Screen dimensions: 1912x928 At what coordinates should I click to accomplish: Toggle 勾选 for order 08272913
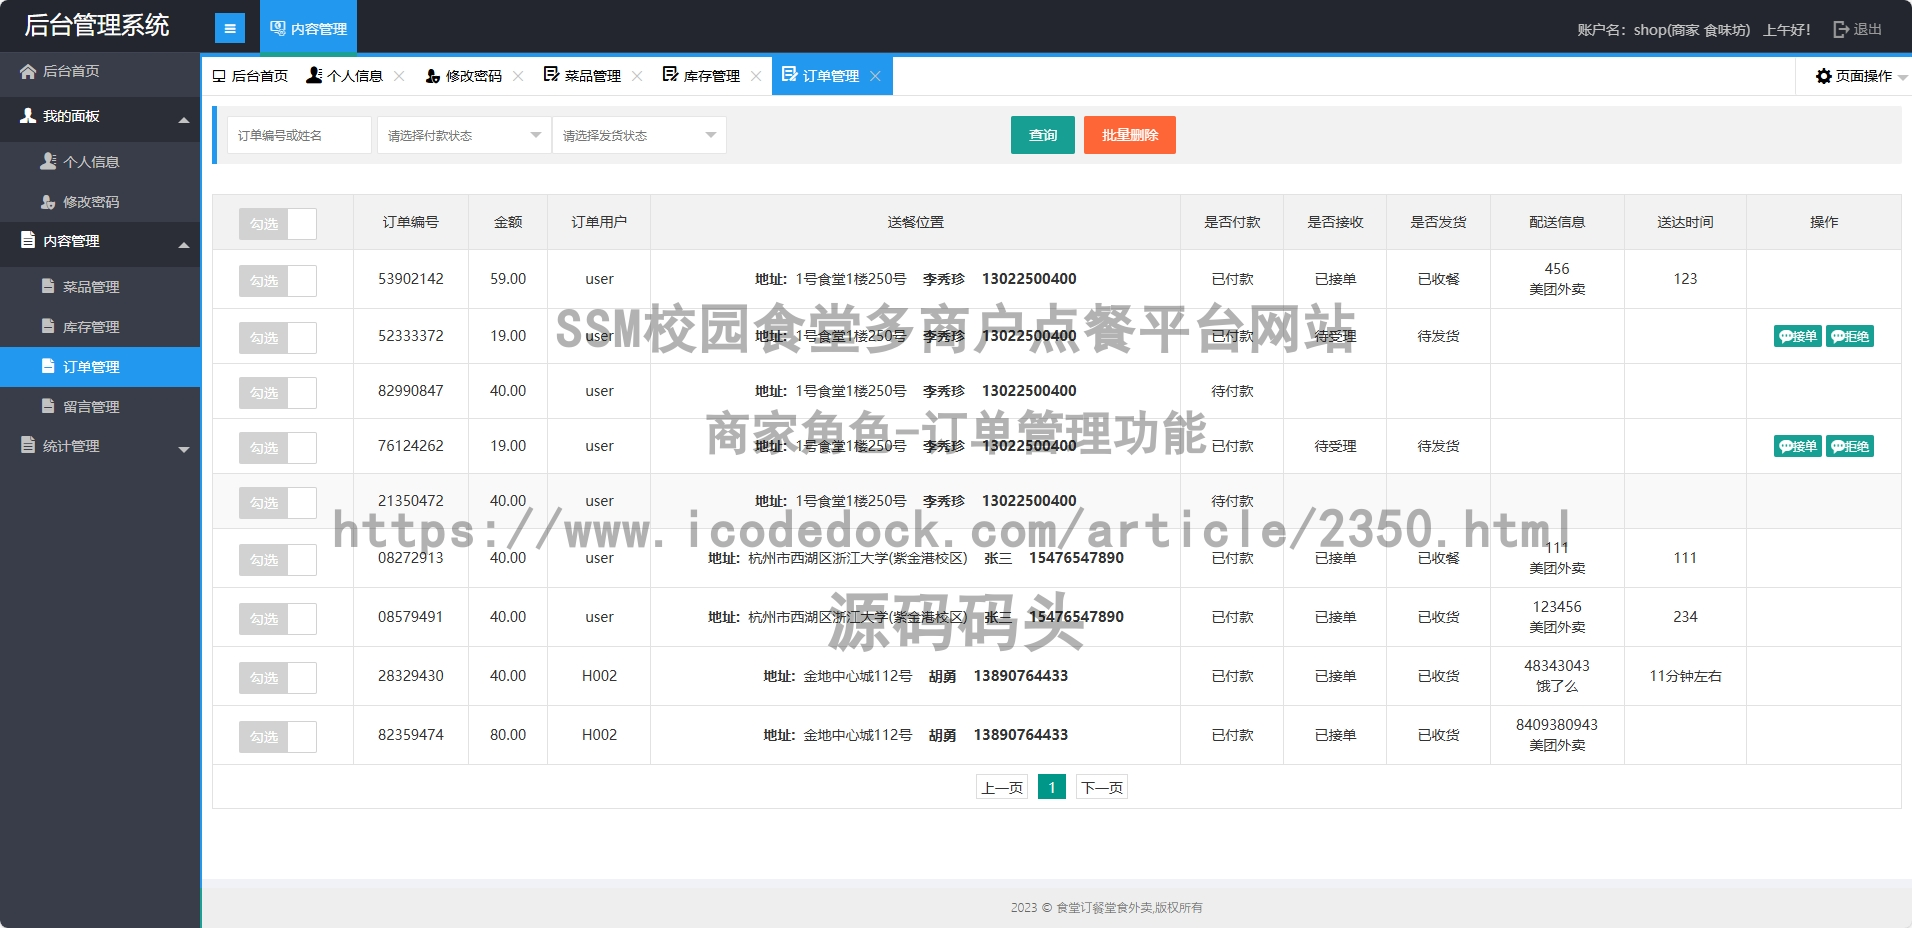(278, 560)
